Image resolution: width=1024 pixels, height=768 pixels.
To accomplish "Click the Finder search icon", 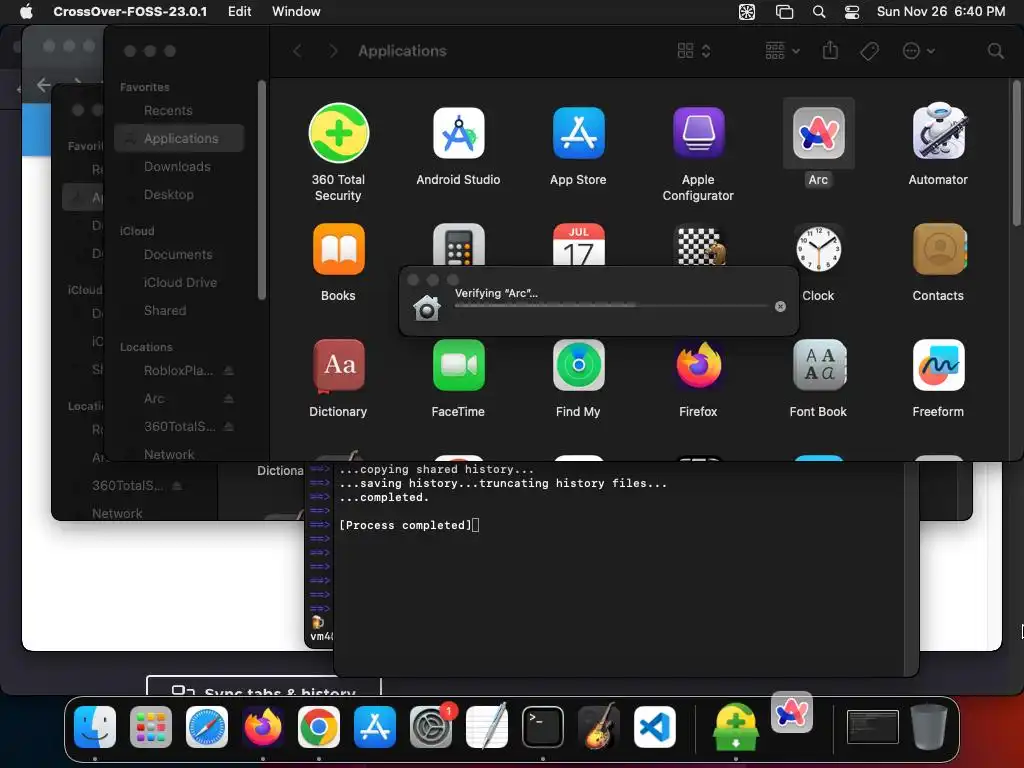I will (x=995, y=51).
